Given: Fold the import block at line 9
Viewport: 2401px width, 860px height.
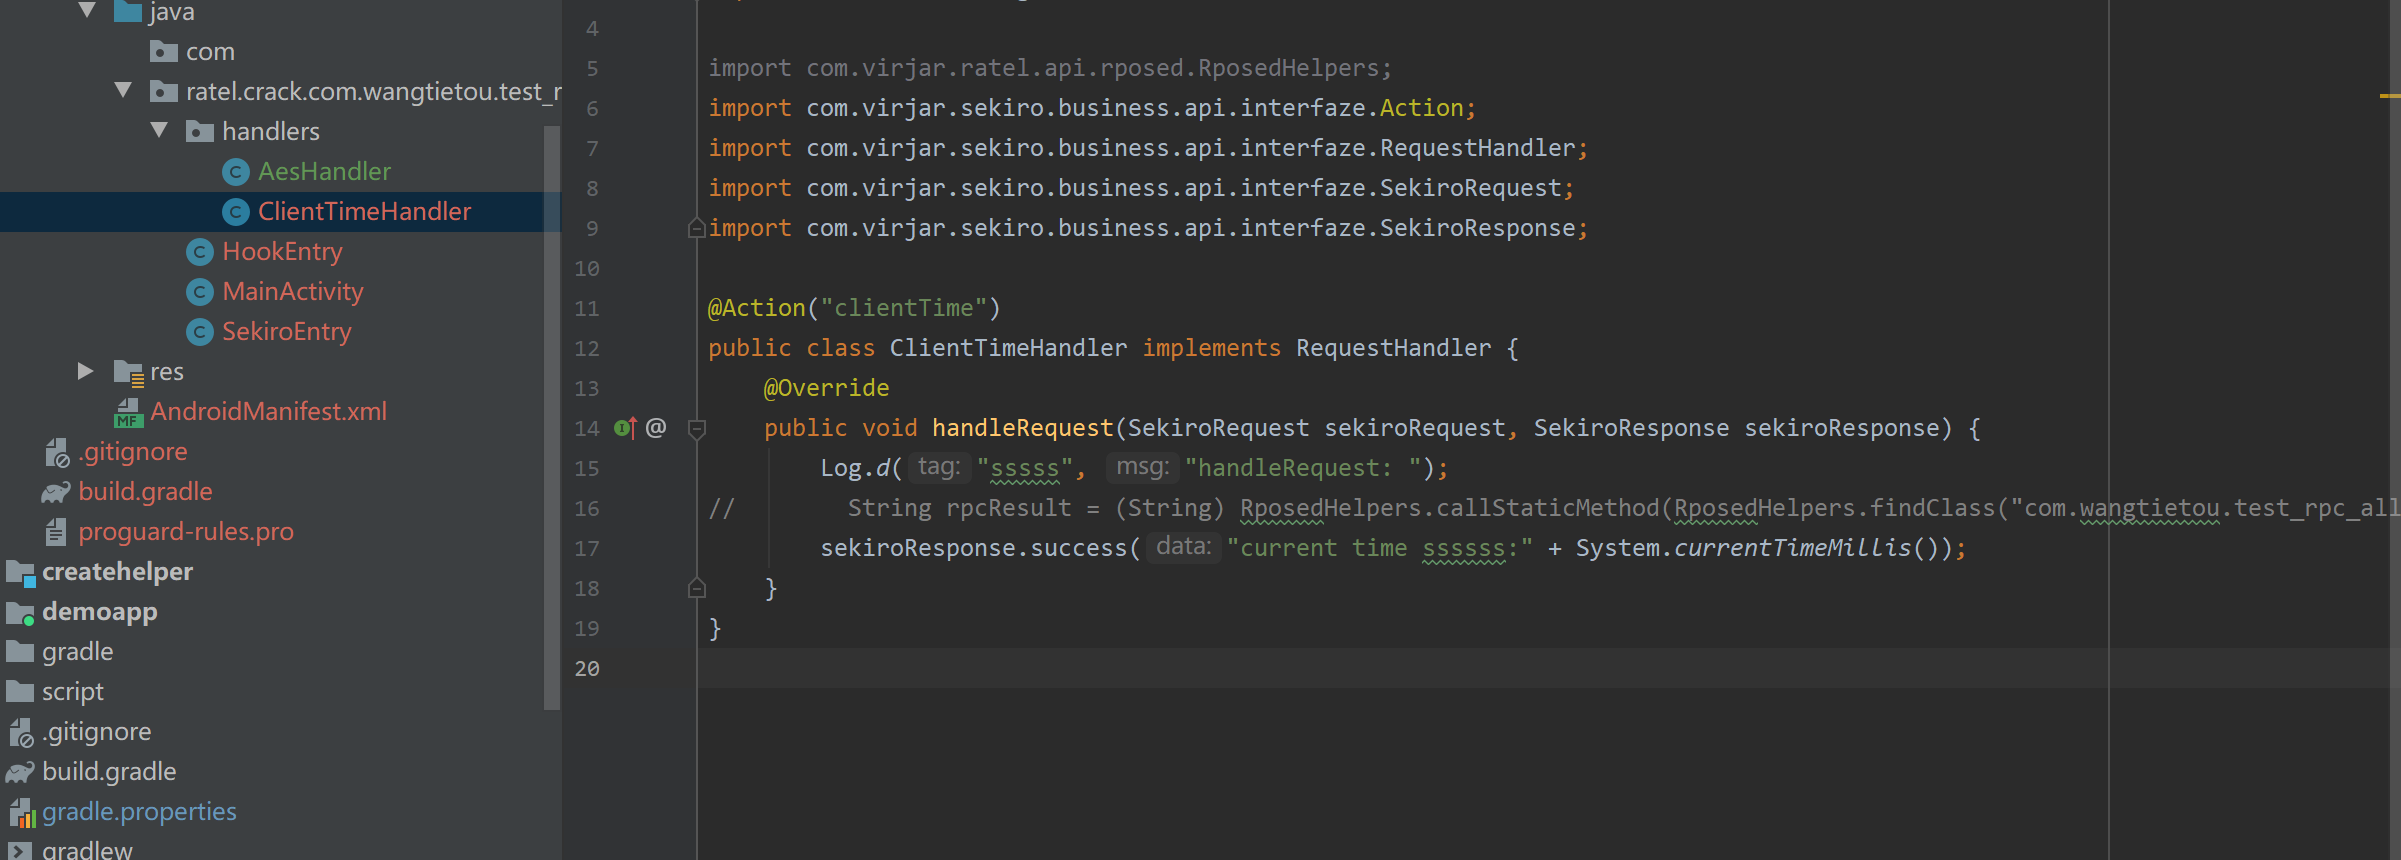Looking at the screenshot, I should (x=697, y=228).
